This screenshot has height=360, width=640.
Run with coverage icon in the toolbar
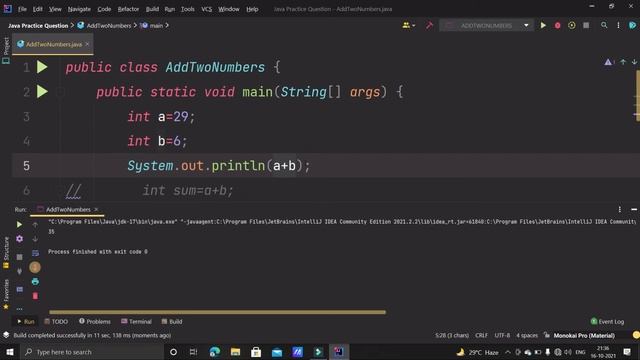pos(571,25)
